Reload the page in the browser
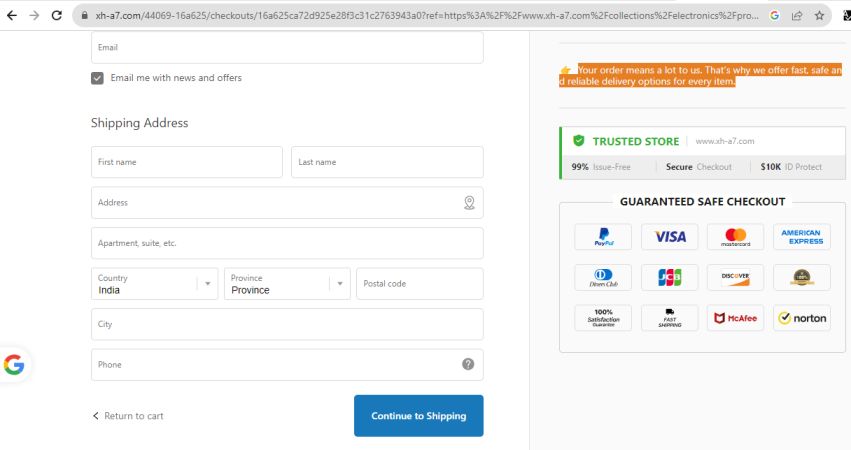Image resolution: width=851 pixels, height=450 pixels. tap(56, 16)
